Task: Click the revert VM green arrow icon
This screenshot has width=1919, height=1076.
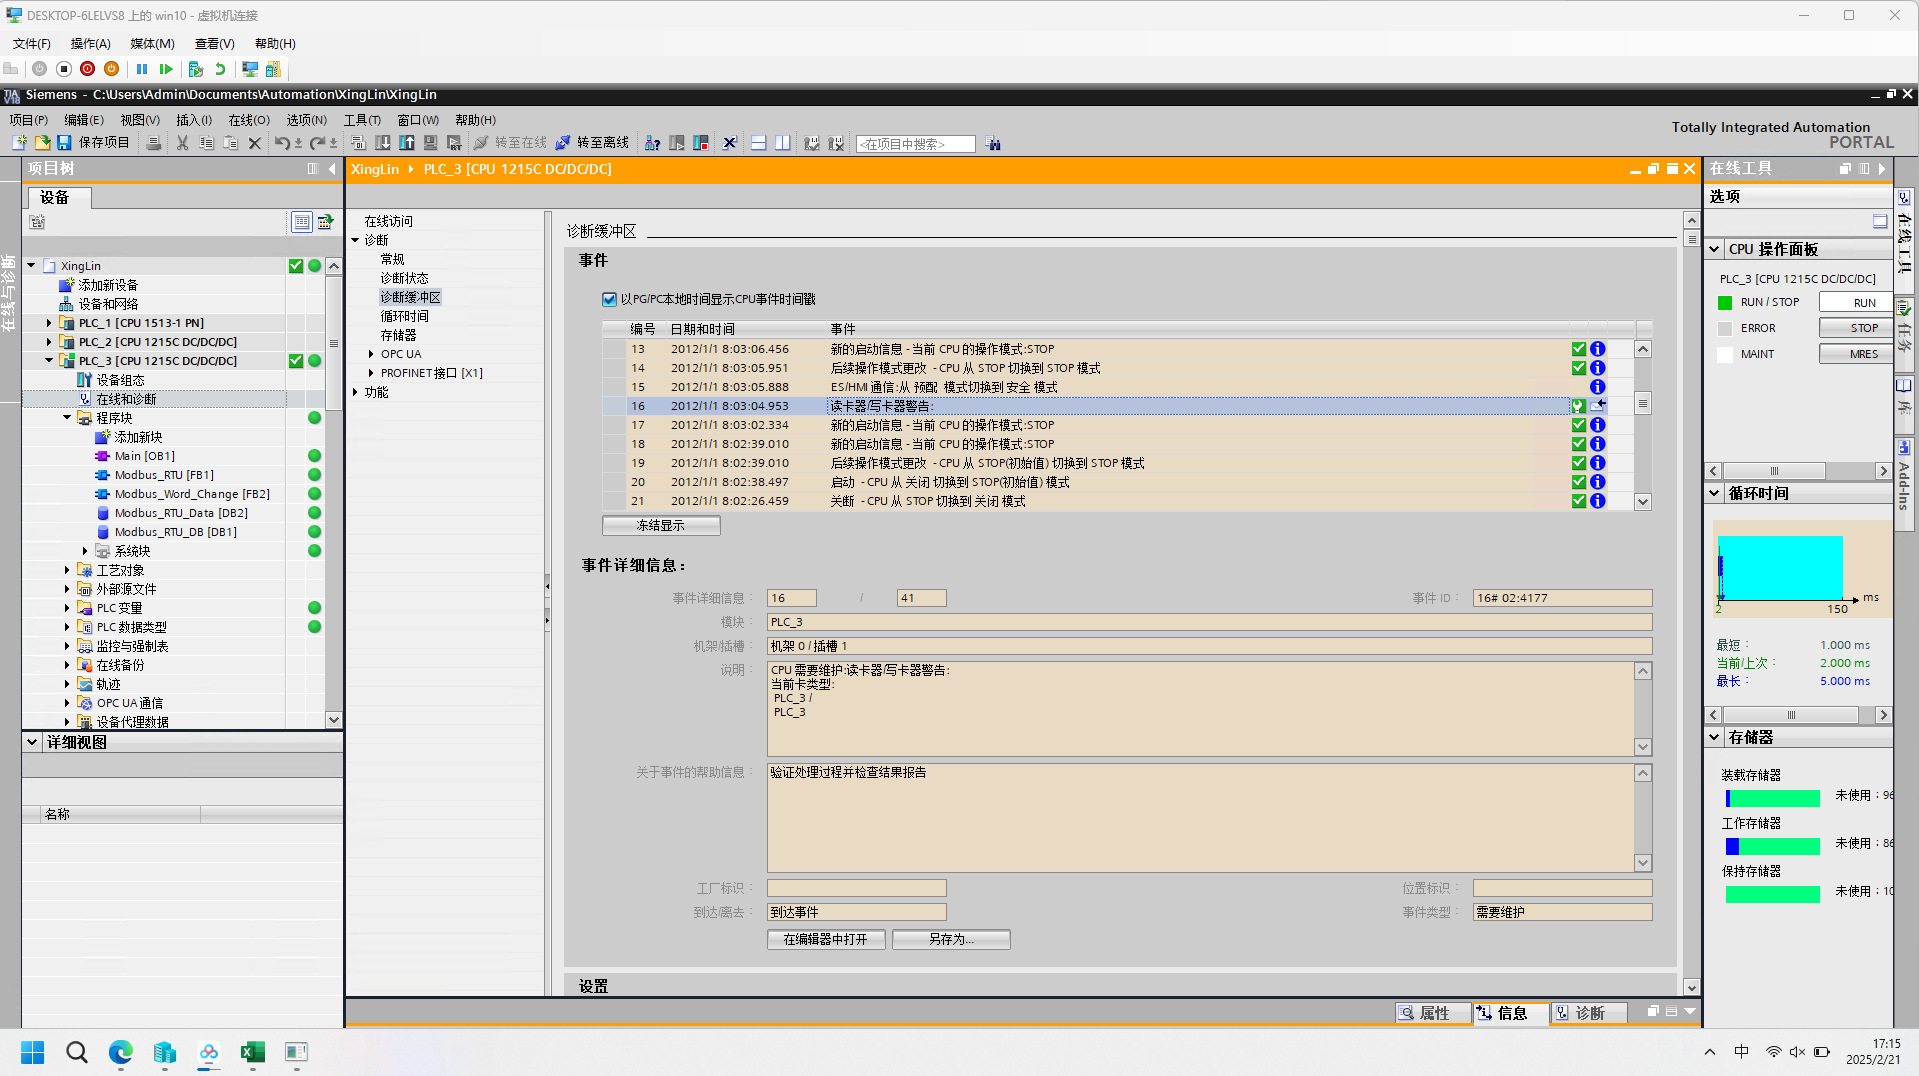Action: click(220, 69)
